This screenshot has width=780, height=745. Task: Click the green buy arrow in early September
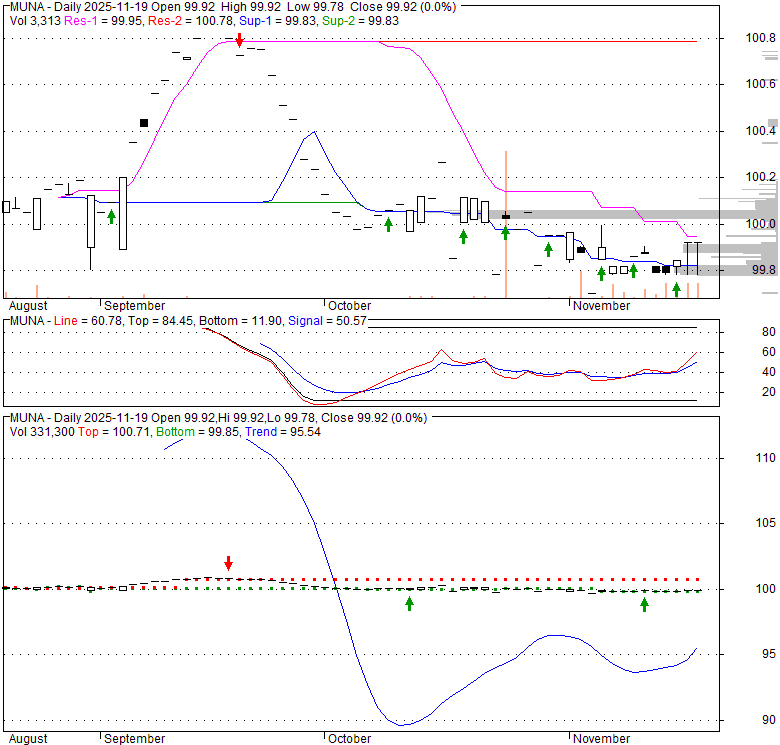click(112, 215)
